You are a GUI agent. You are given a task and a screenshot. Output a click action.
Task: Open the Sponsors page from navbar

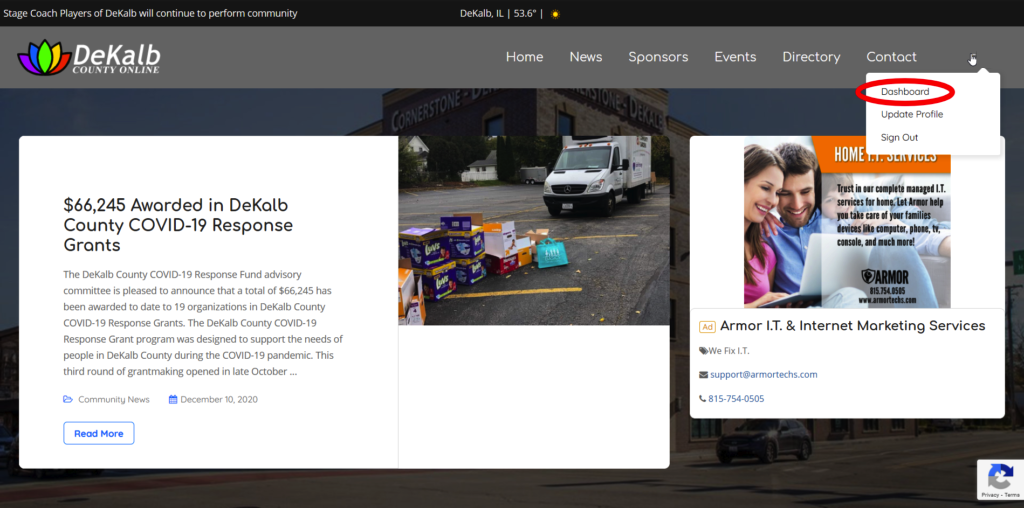658,57
